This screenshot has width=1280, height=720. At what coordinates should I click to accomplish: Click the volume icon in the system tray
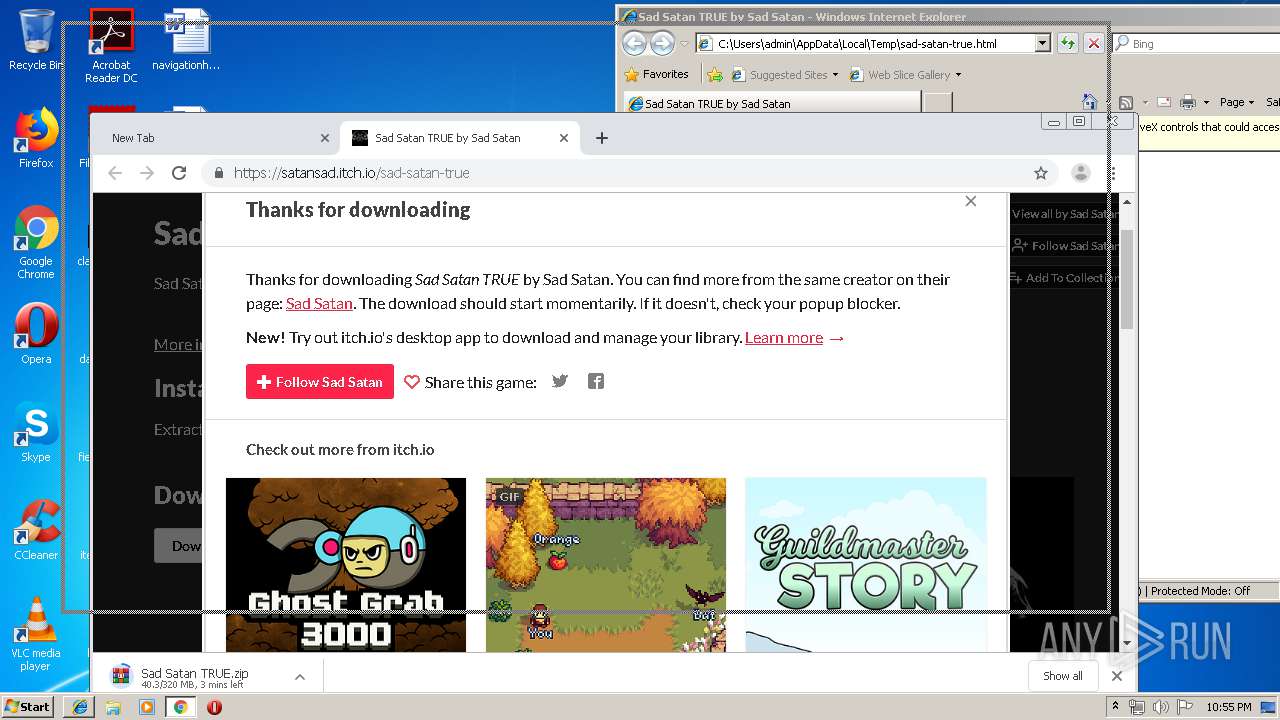pos(1160,707)
